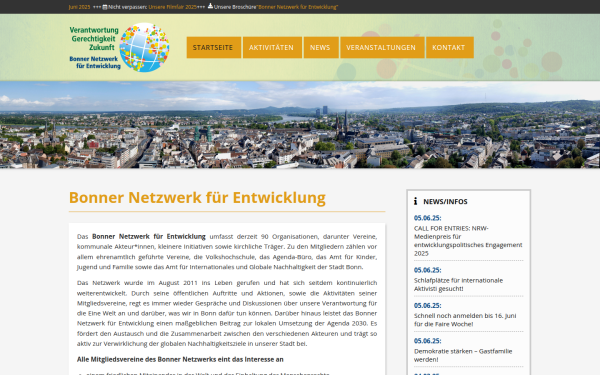Click the text 'Nicht verpassen:' in top bar

pos(127,7)
